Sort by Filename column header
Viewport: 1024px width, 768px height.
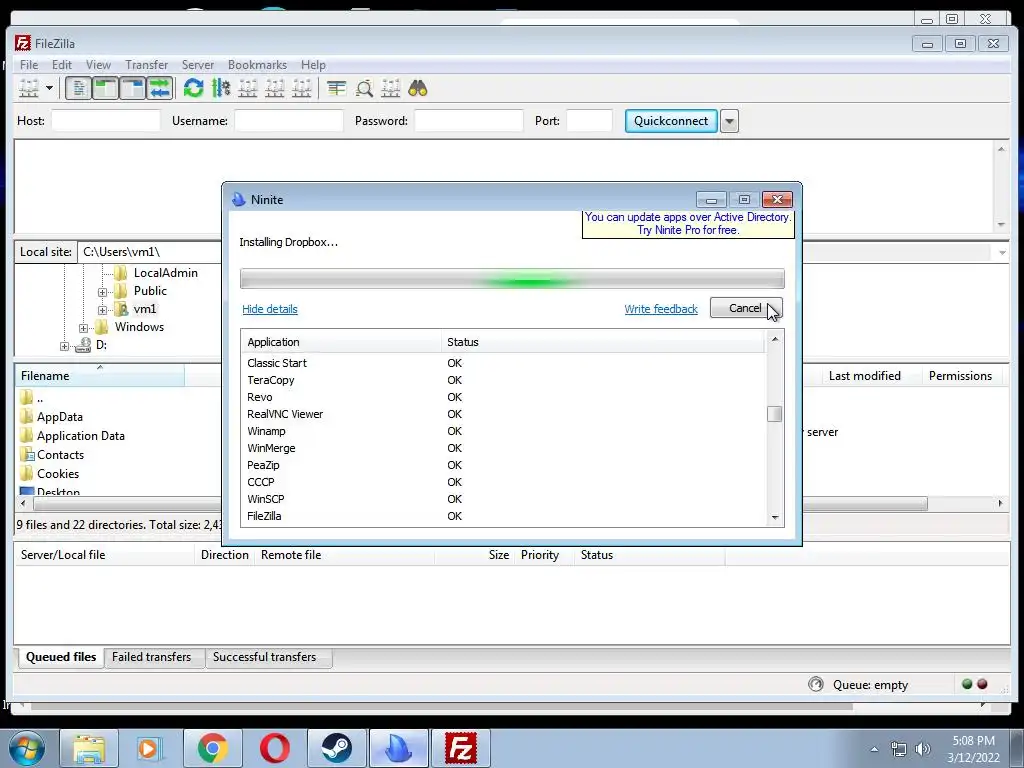[x=100, y=376]
